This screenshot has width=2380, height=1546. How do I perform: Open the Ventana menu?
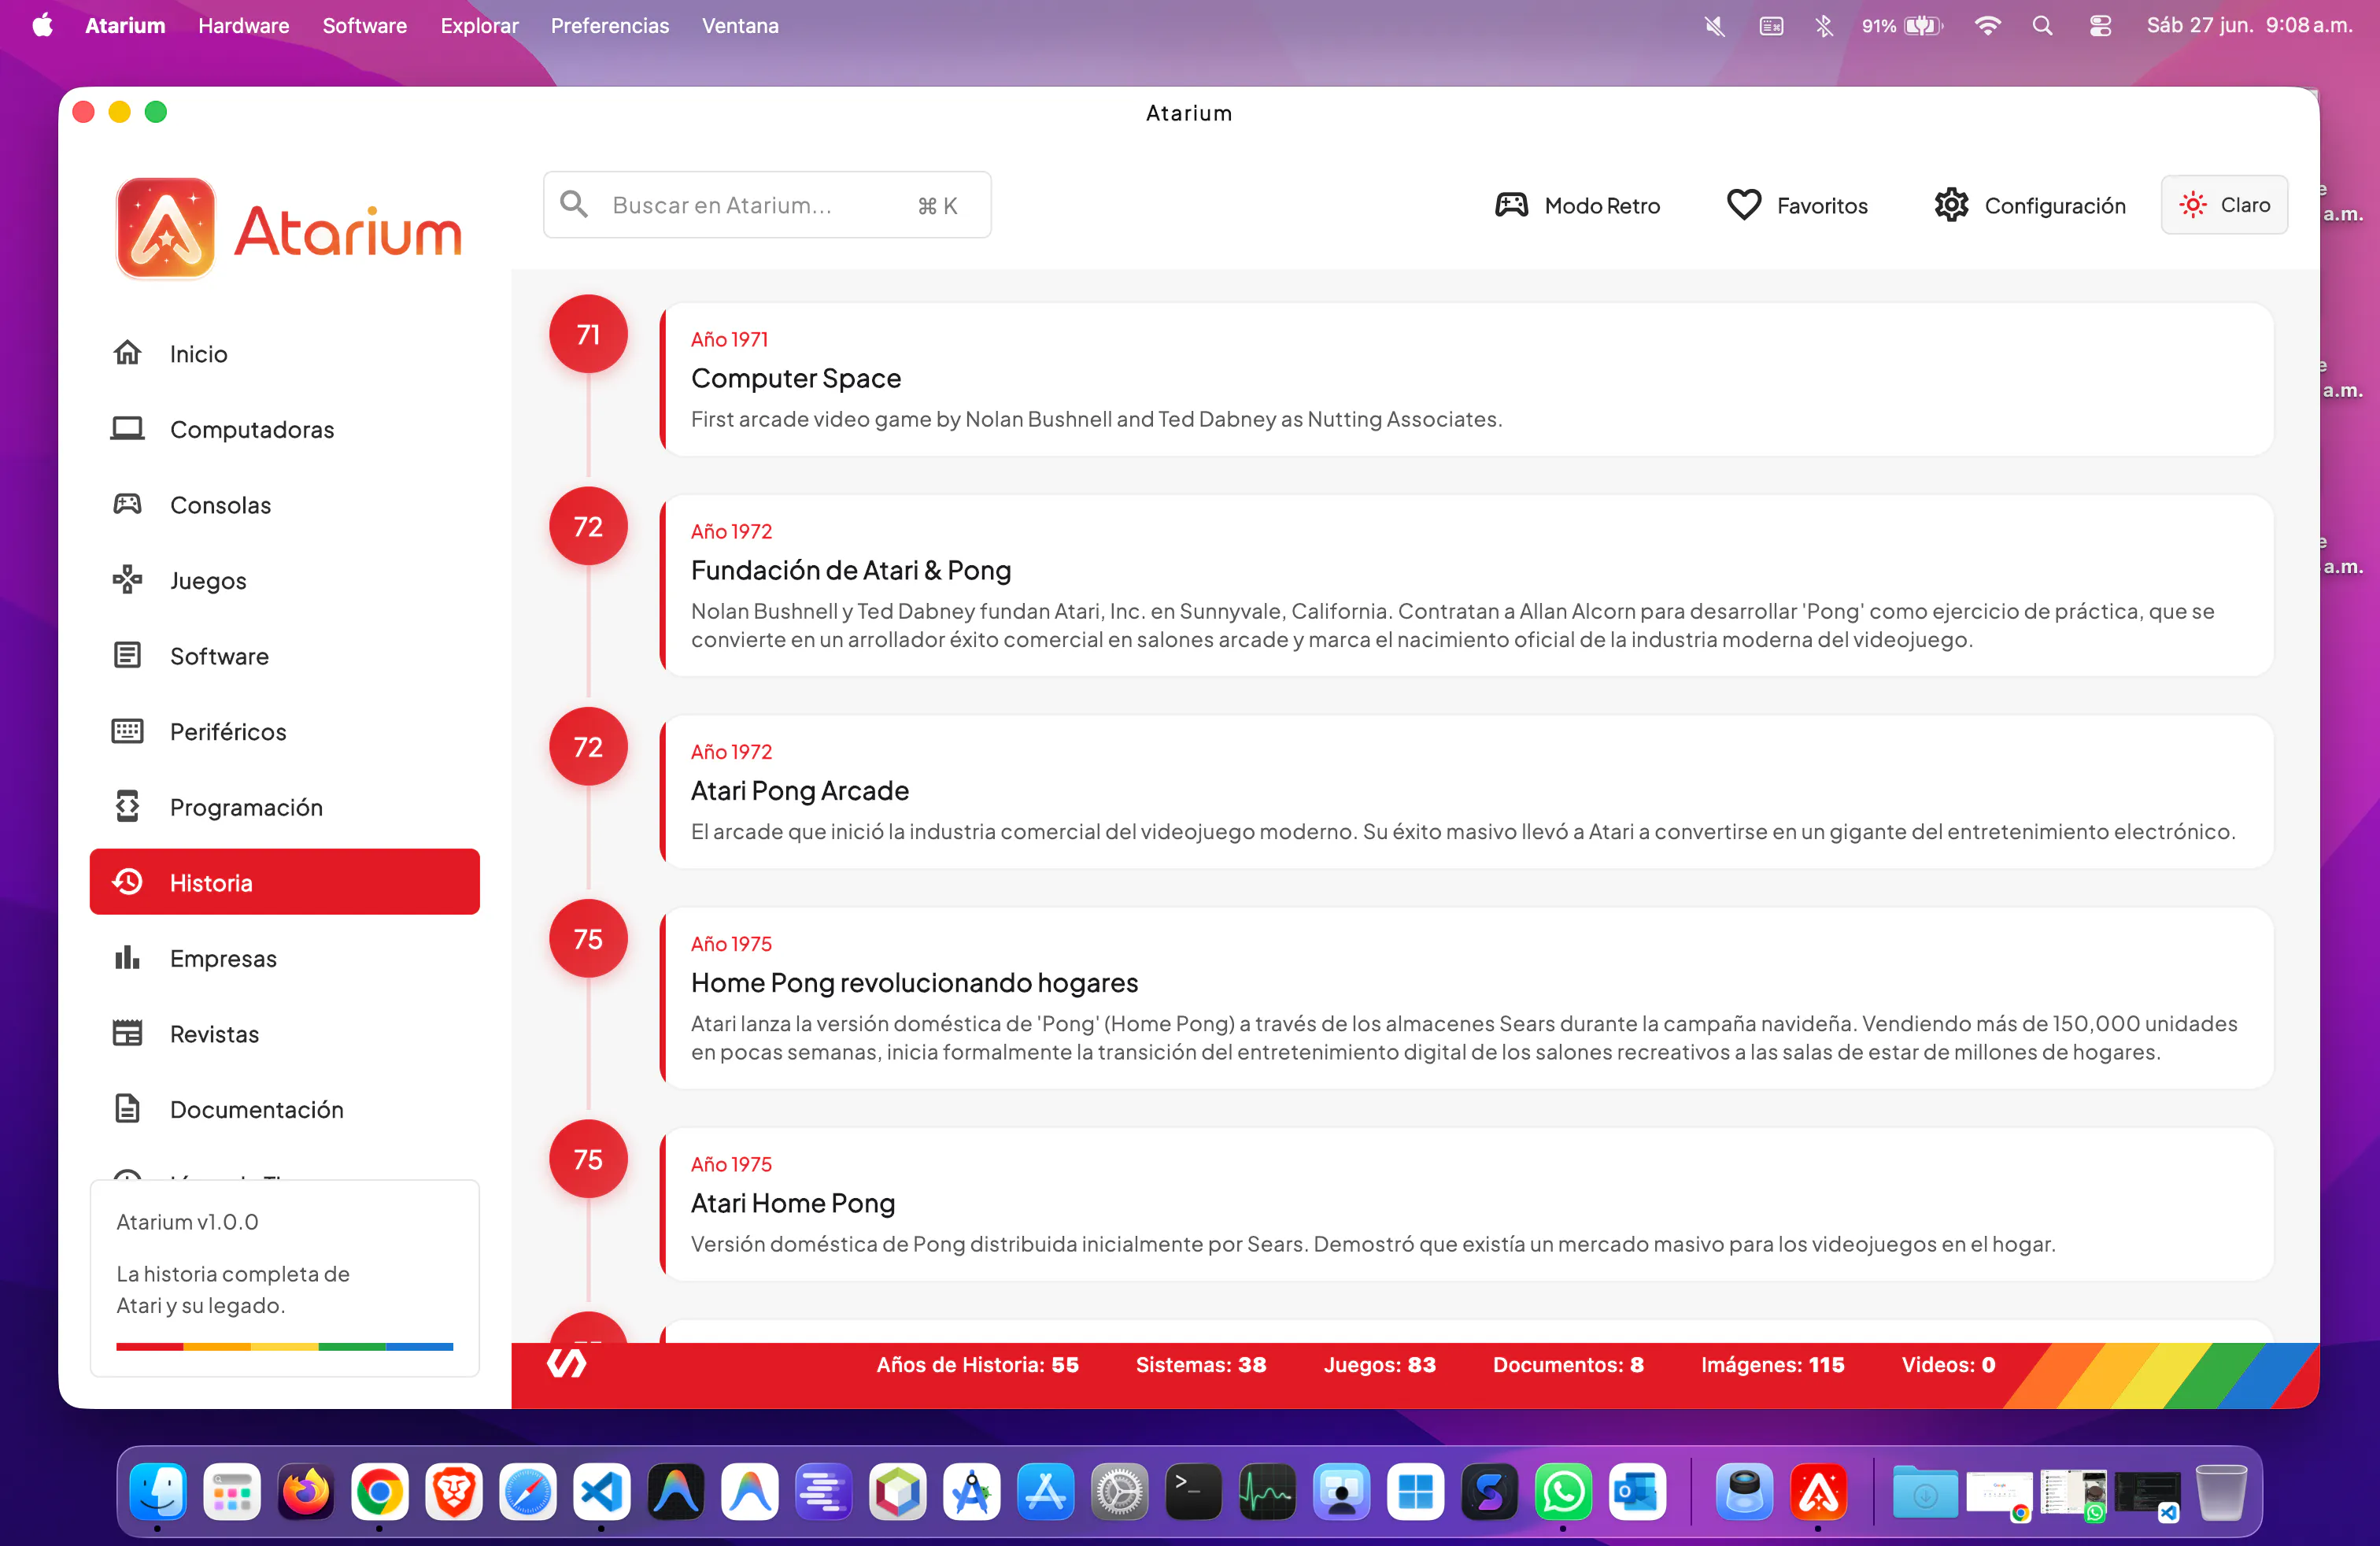[740, 25]
